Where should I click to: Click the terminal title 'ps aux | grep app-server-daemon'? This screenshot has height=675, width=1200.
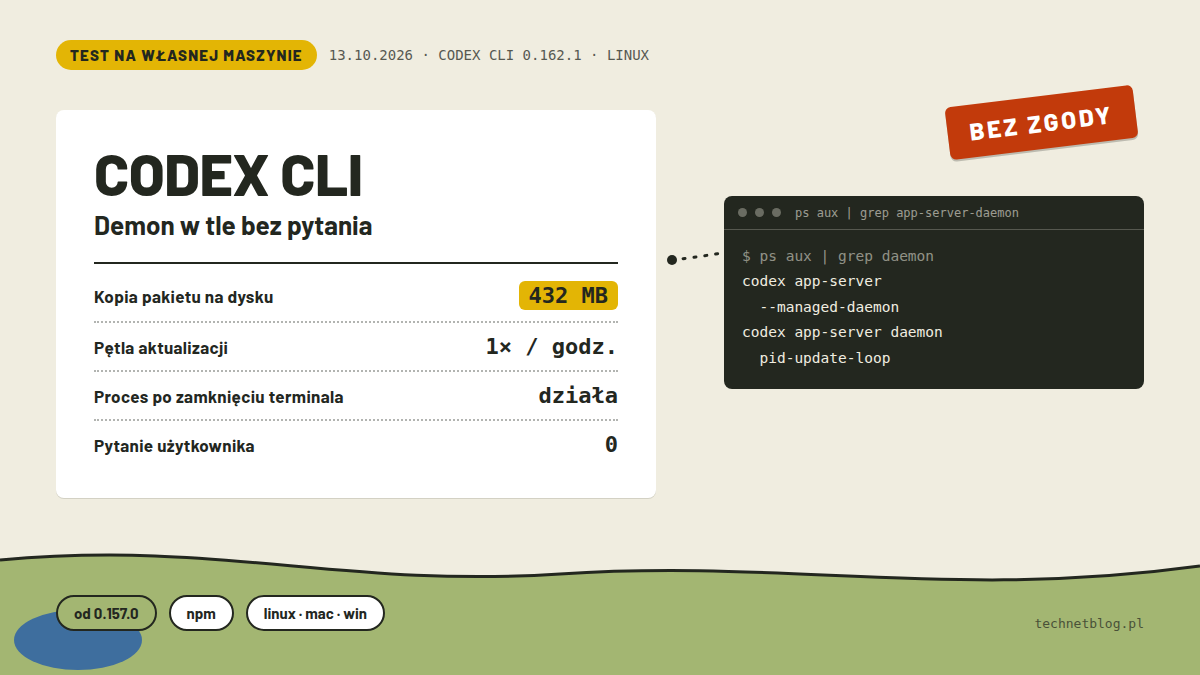[x=907, y=213]
